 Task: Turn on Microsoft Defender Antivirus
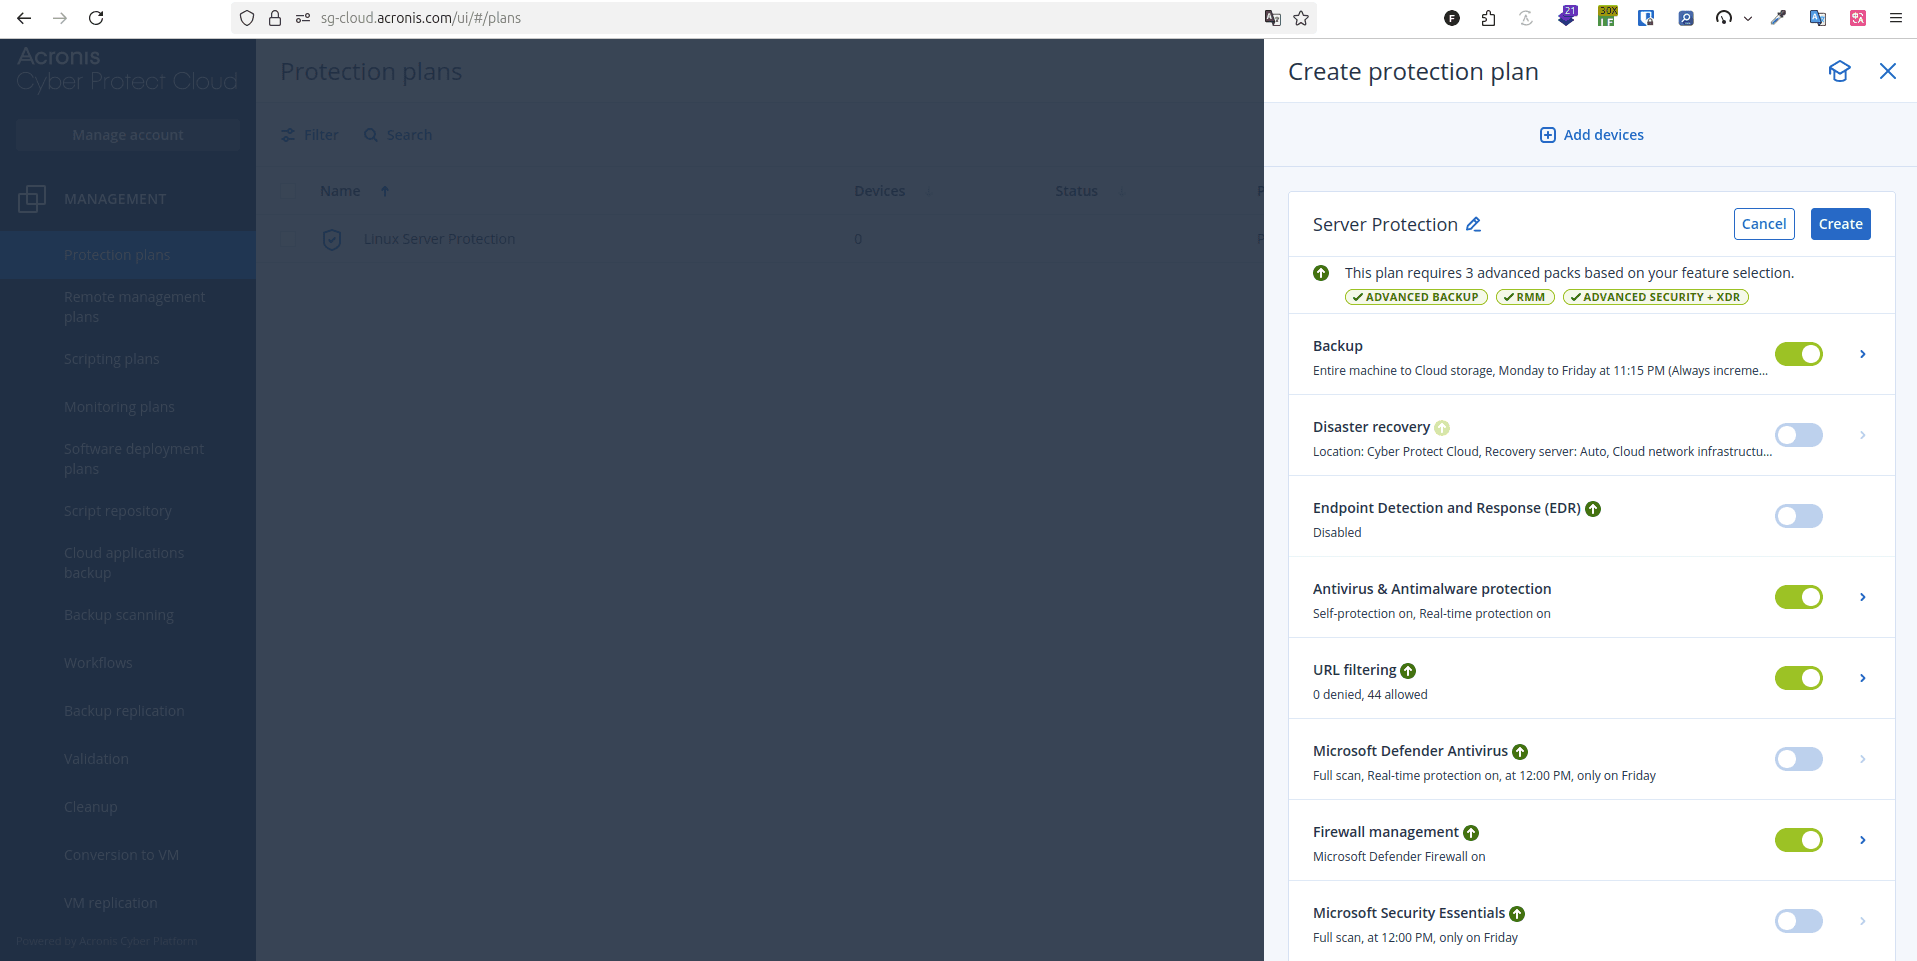click(1797, 759)
